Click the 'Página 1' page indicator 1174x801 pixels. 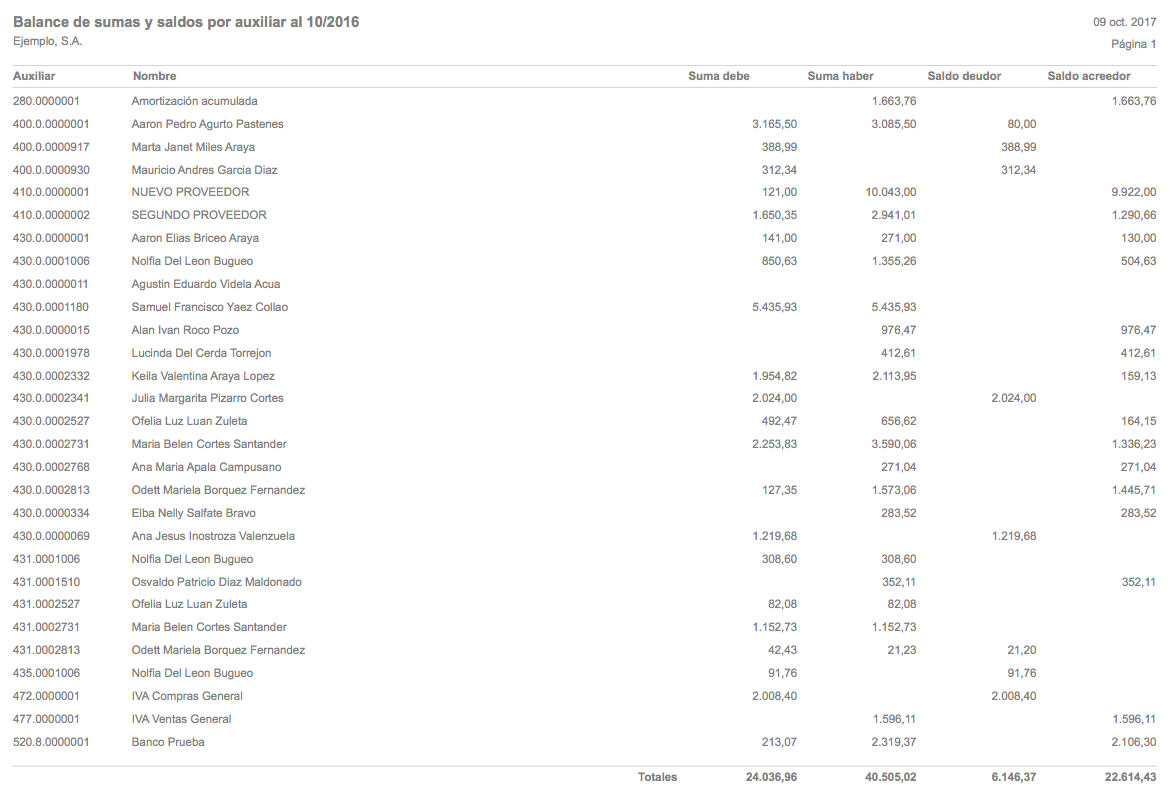click(x=1133, y=44)
